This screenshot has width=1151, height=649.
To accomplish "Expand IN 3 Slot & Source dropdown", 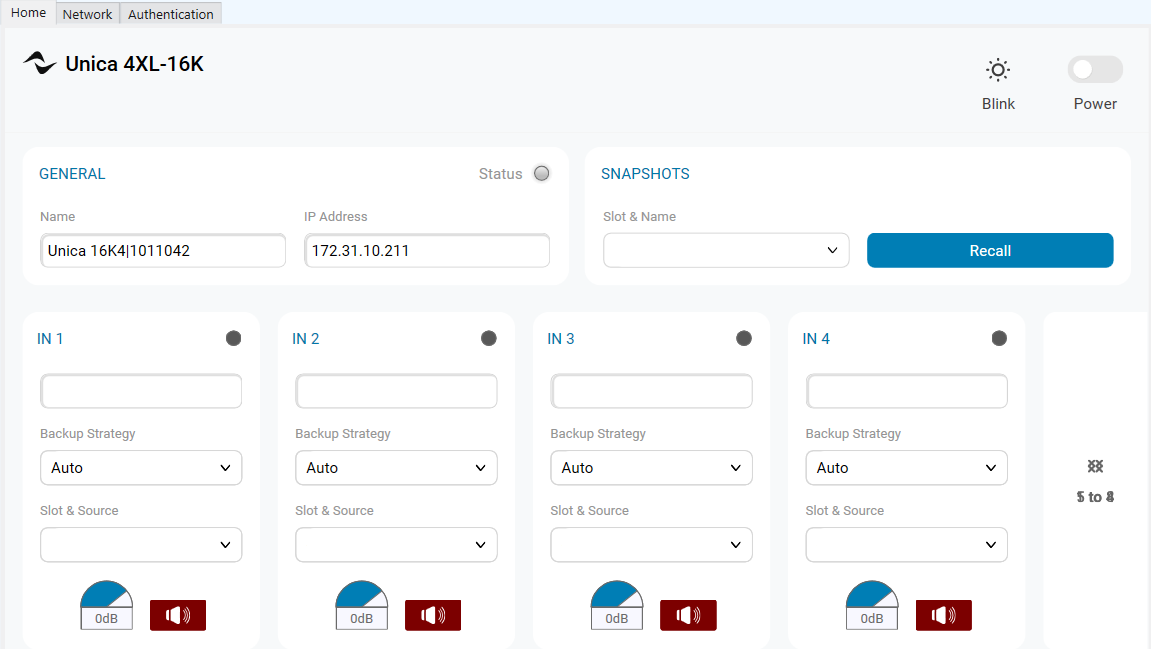I will pyautogui.click(x=651, y=545).
